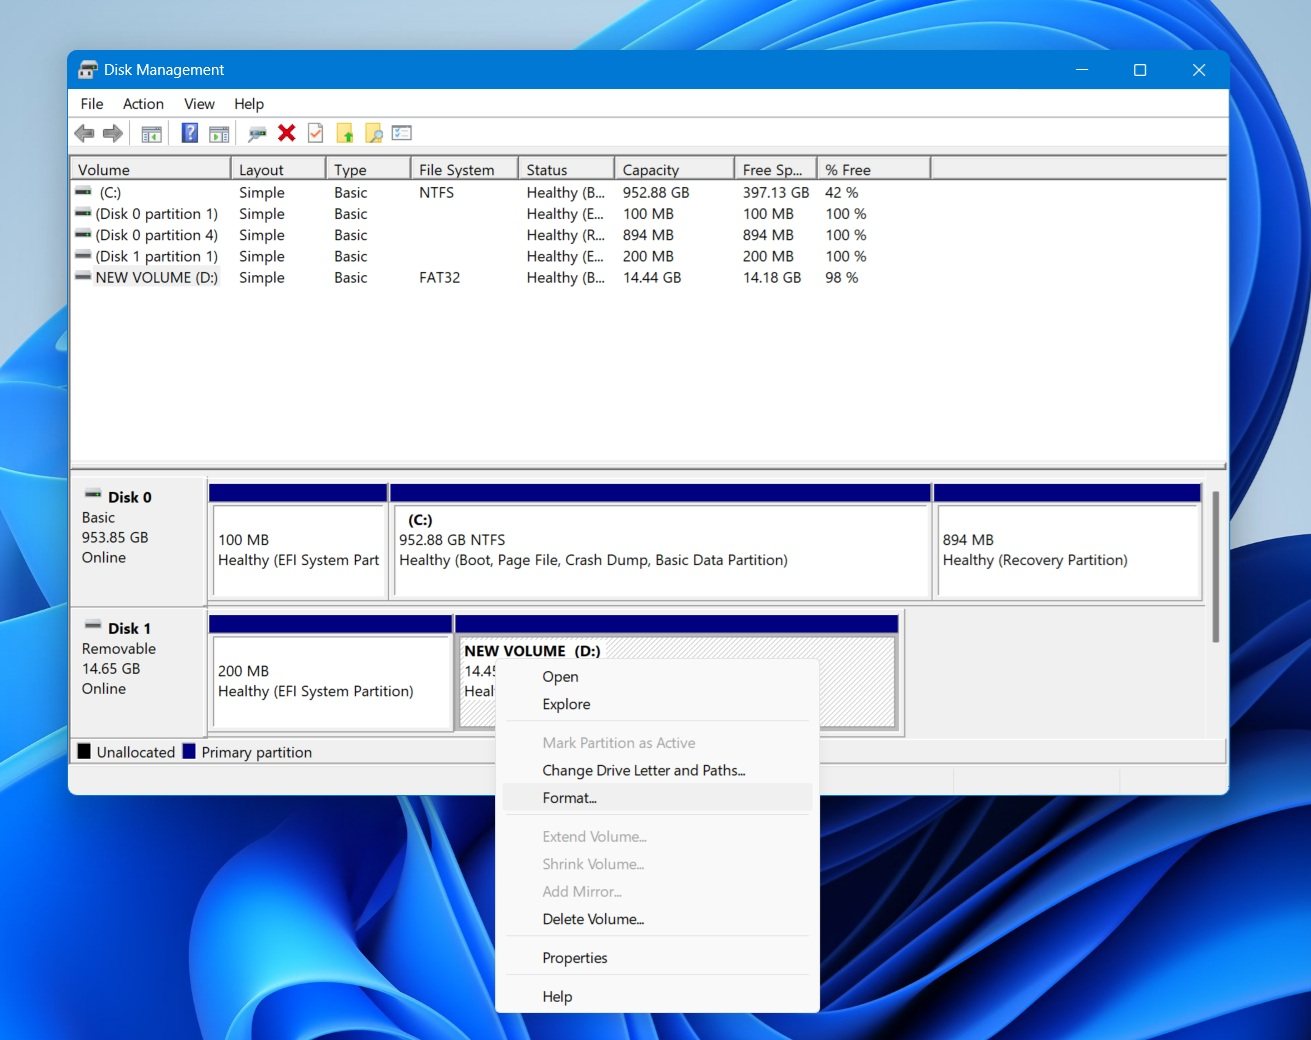Click the Properties checkmark page toolbar icon
Viewport: 1311px width, 1040px height.
pos(316,133)
